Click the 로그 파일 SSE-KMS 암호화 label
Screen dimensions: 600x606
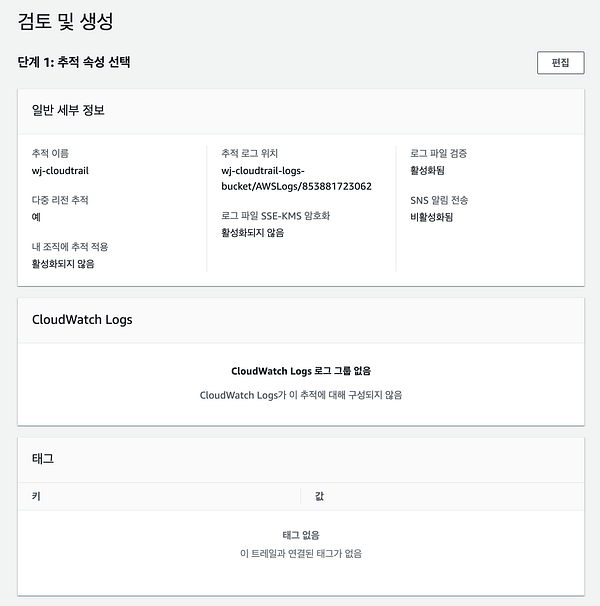pyautogui.click(x=276, y=216)
